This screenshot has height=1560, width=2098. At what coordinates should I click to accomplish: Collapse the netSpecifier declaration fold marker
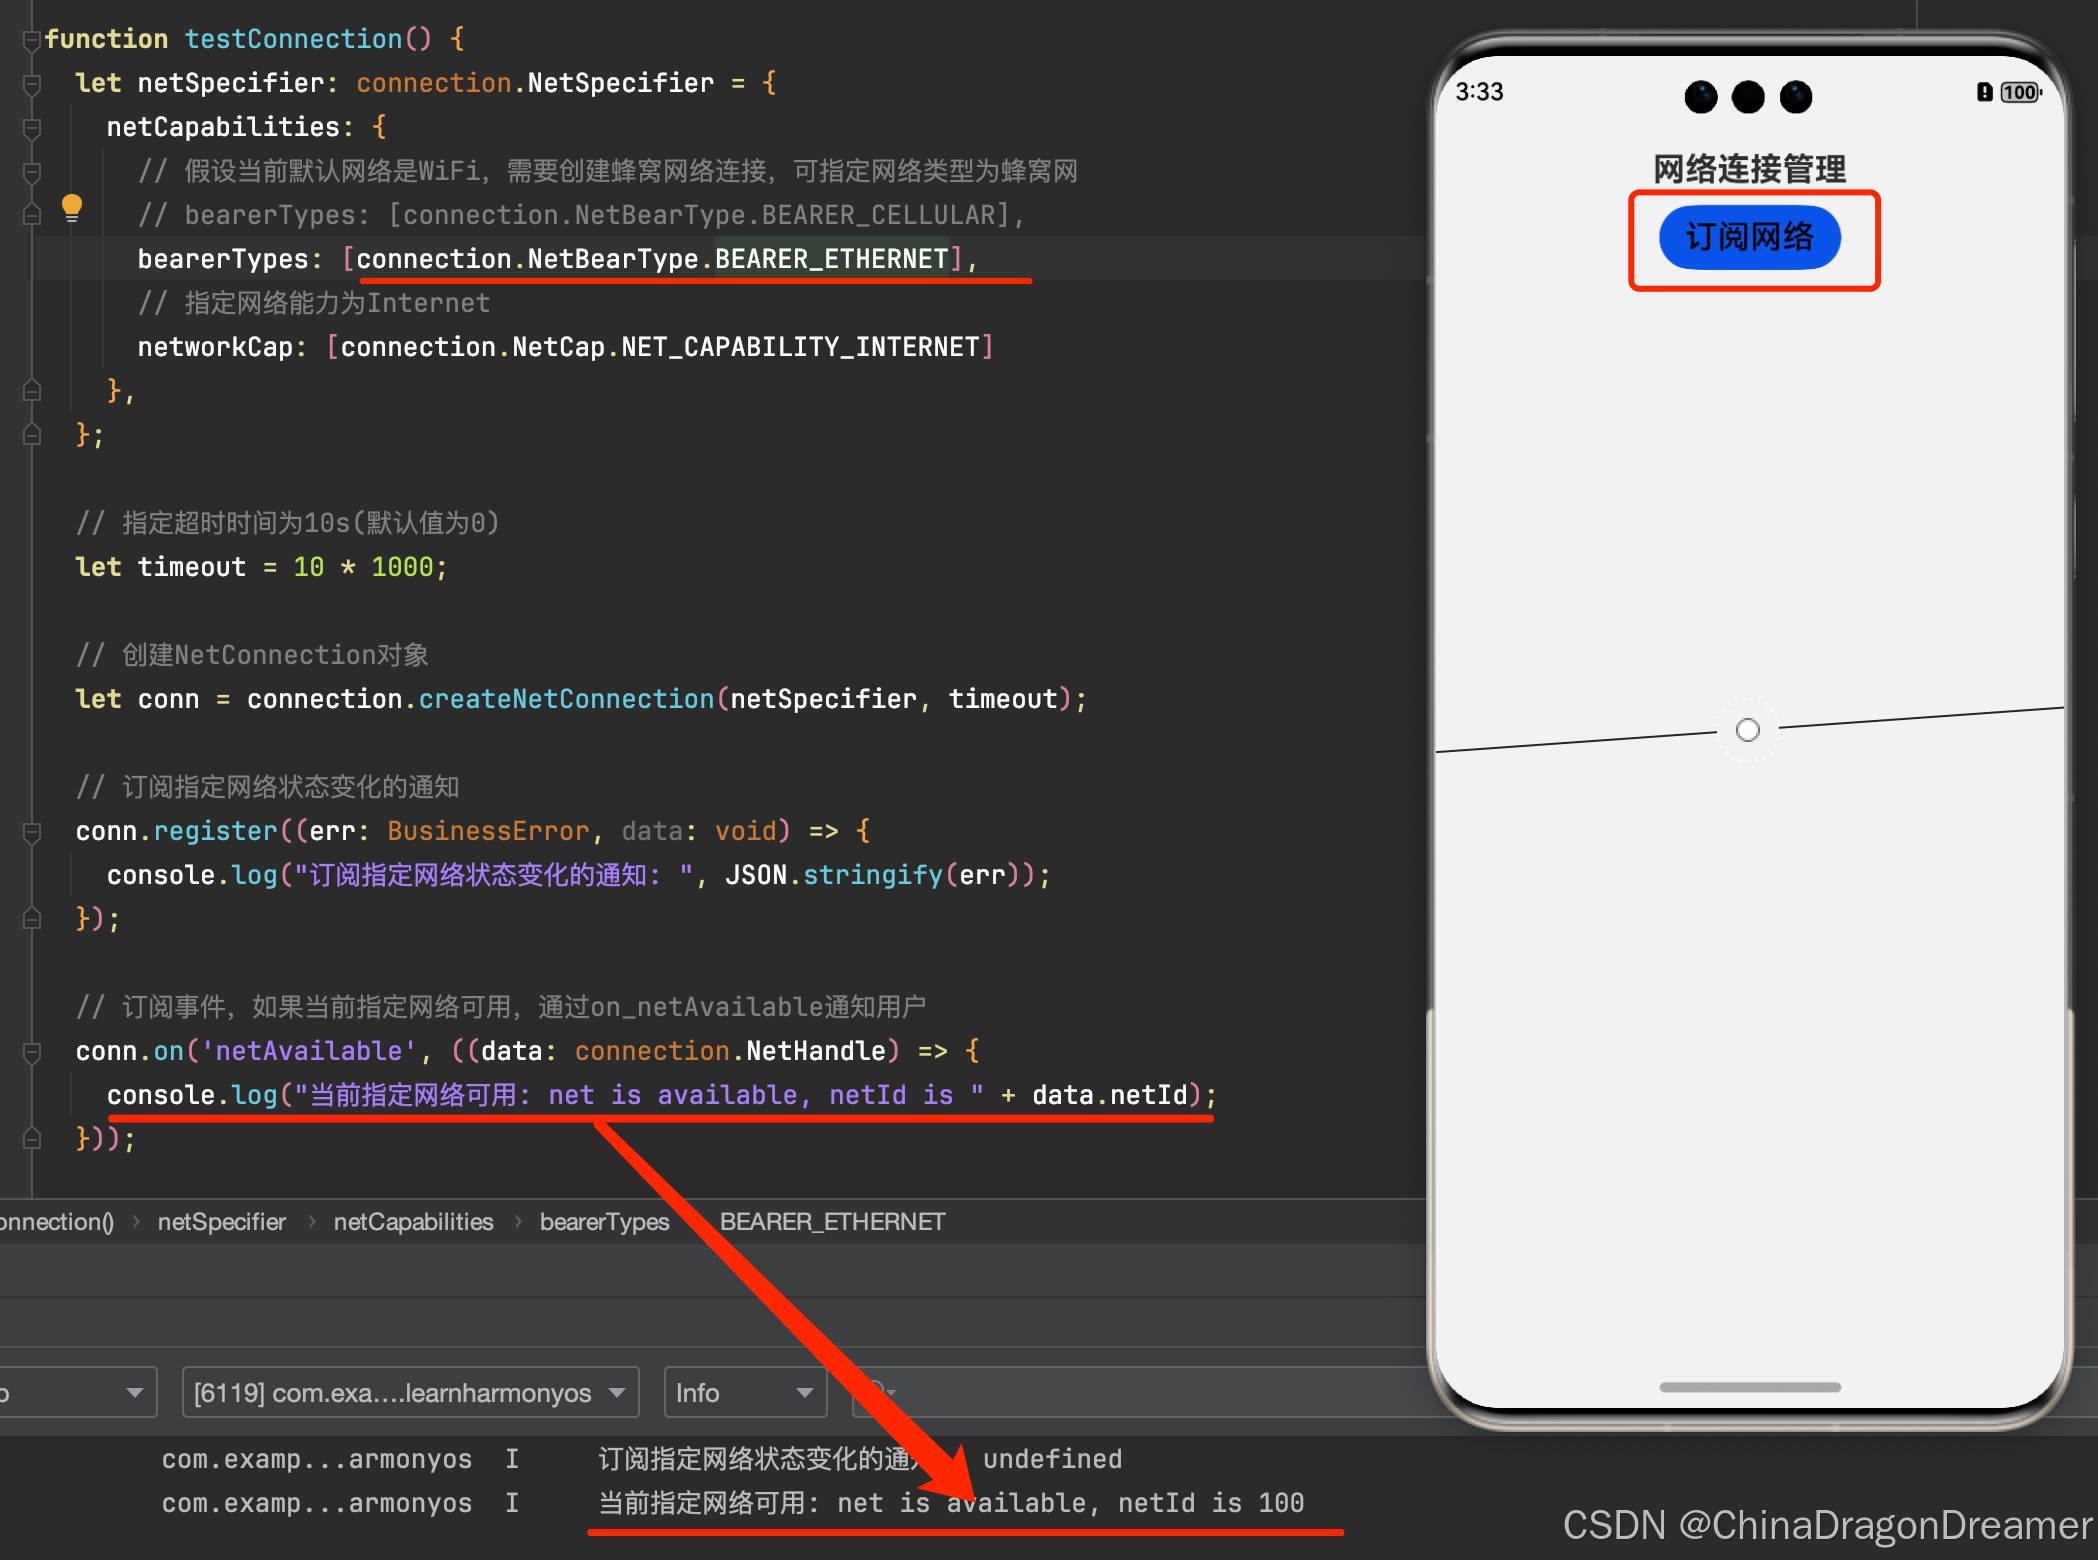click(x=31, y=84)
